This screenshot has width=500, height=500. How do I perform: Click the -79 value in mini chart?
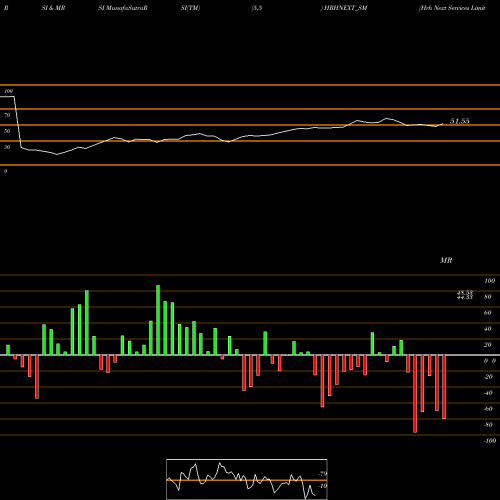[323, 474]
